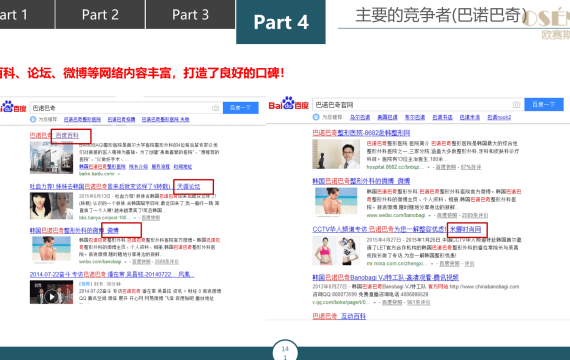Switch to the Part 3 tab

pos(190,15)
